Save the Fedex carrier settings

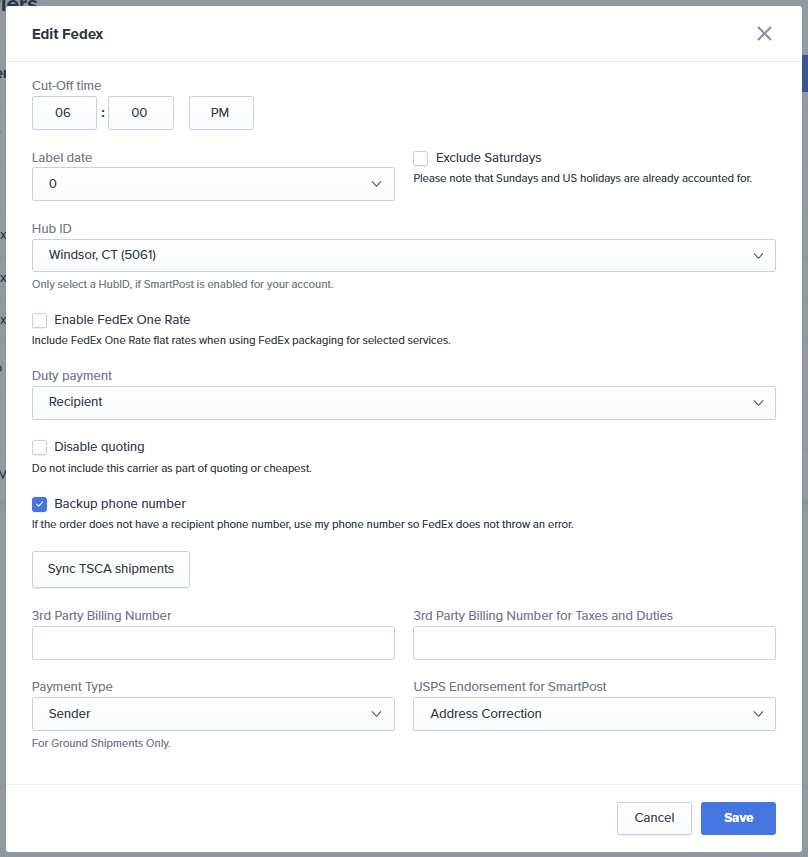(738, 818)
